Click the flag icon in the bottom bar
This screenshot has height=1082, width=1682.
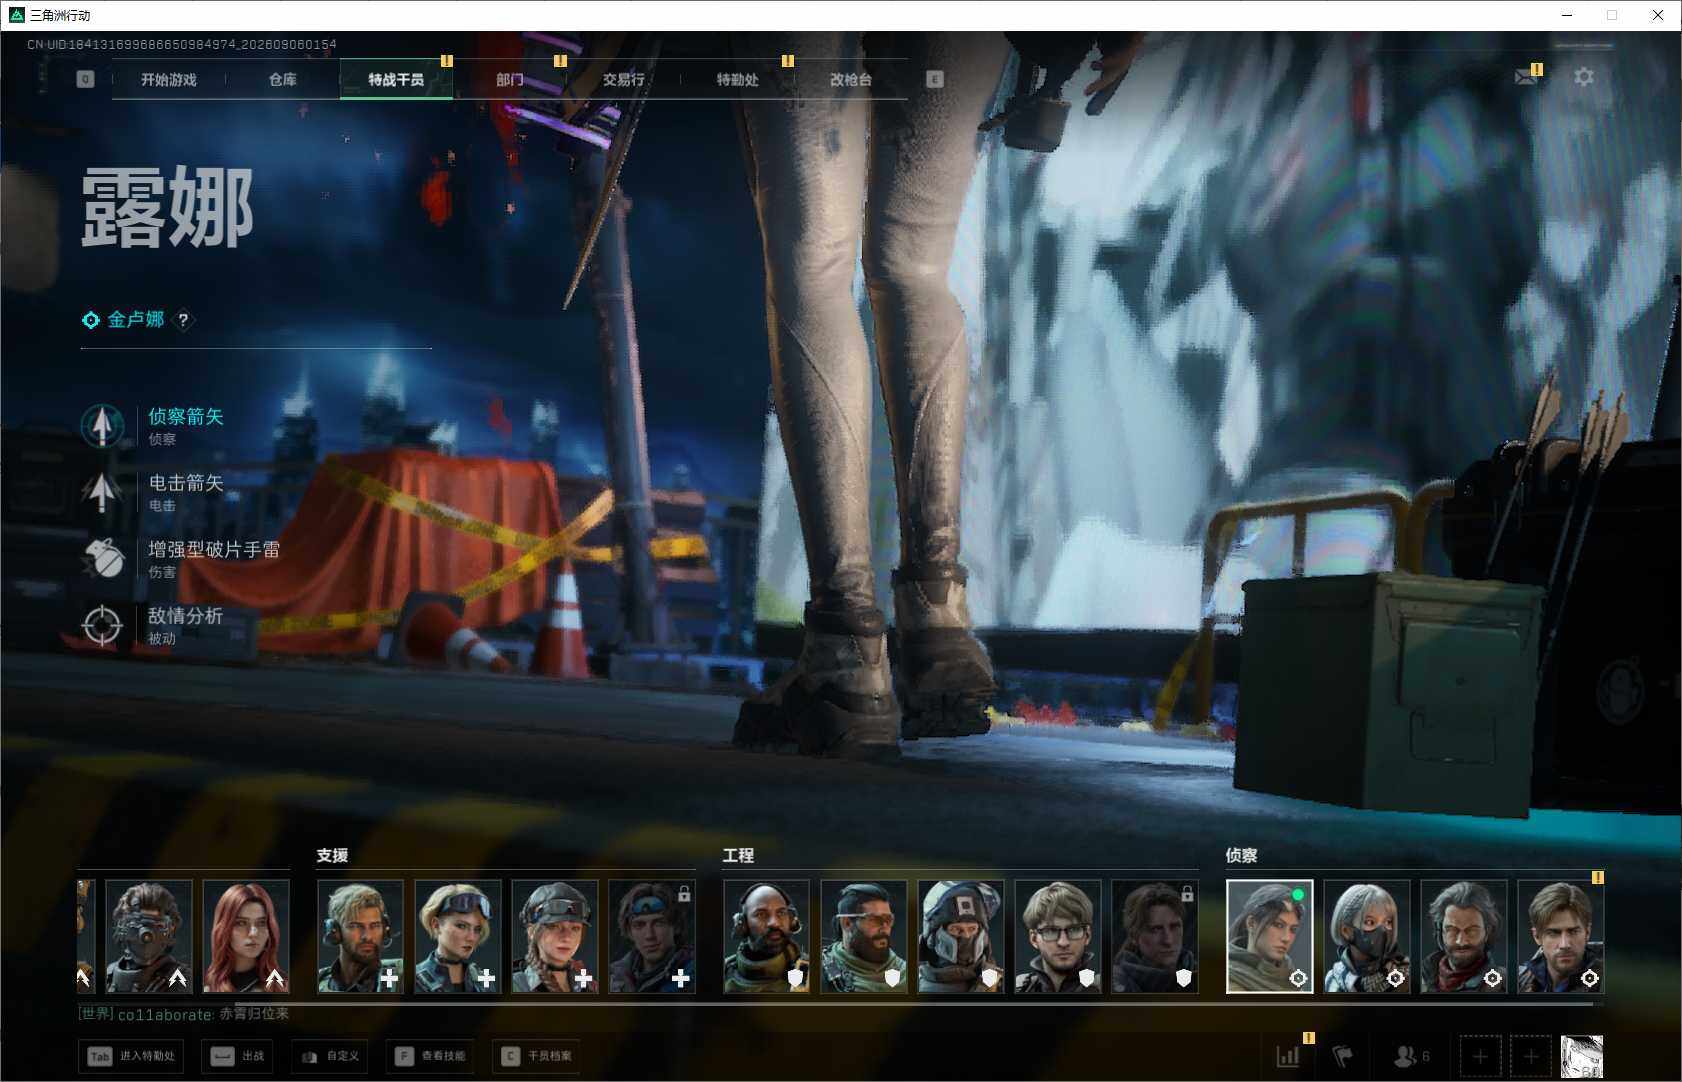point(1343,1056)
